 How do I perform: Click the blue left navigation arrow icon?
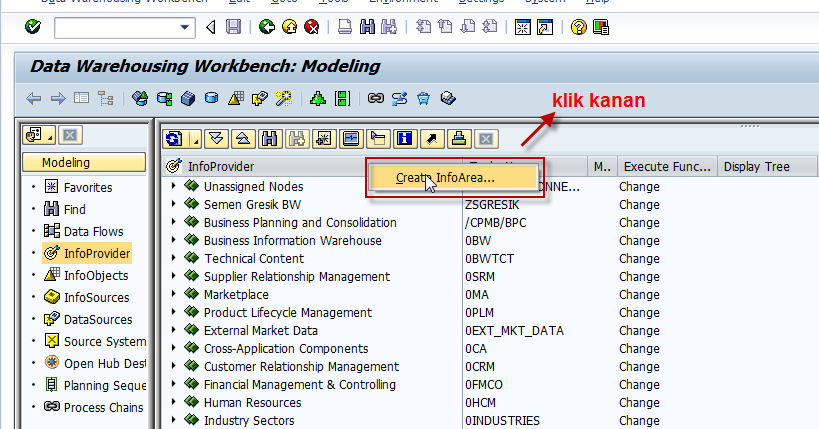(33, 98)
